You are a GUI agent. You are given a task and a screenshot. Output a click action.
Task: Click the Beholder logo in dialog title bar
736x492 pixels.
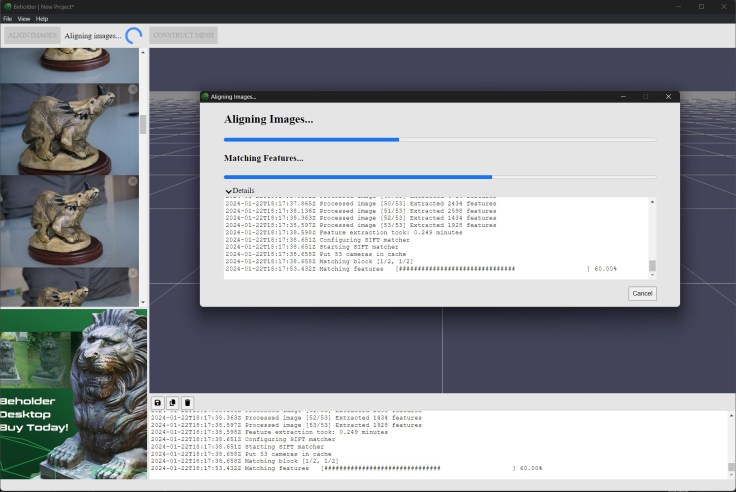coord(206,97)
